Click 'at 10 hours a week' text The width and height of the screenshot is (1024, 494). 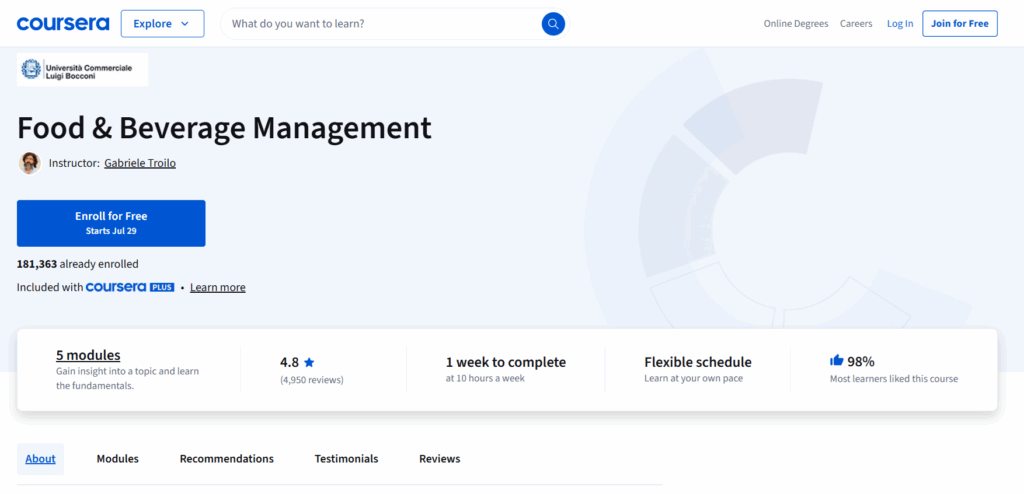click(485, 378)
